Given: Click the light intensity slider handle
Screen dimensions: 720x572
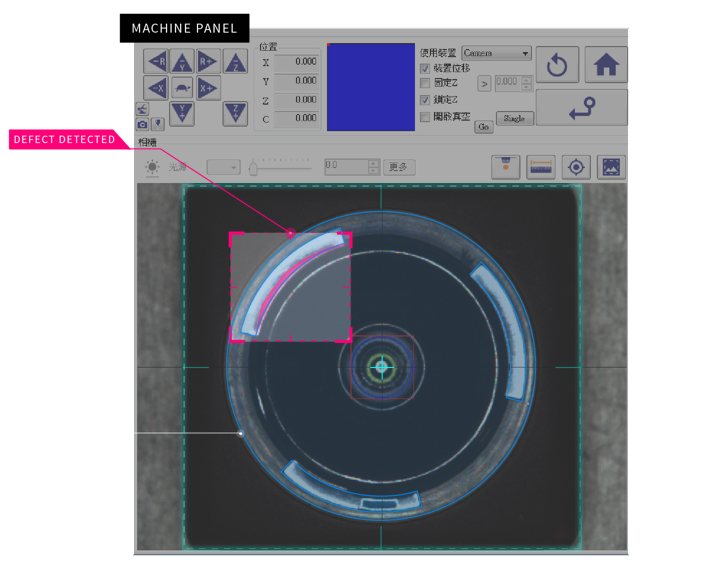Looking at the screenshot, I should click(x=254, y=169).
